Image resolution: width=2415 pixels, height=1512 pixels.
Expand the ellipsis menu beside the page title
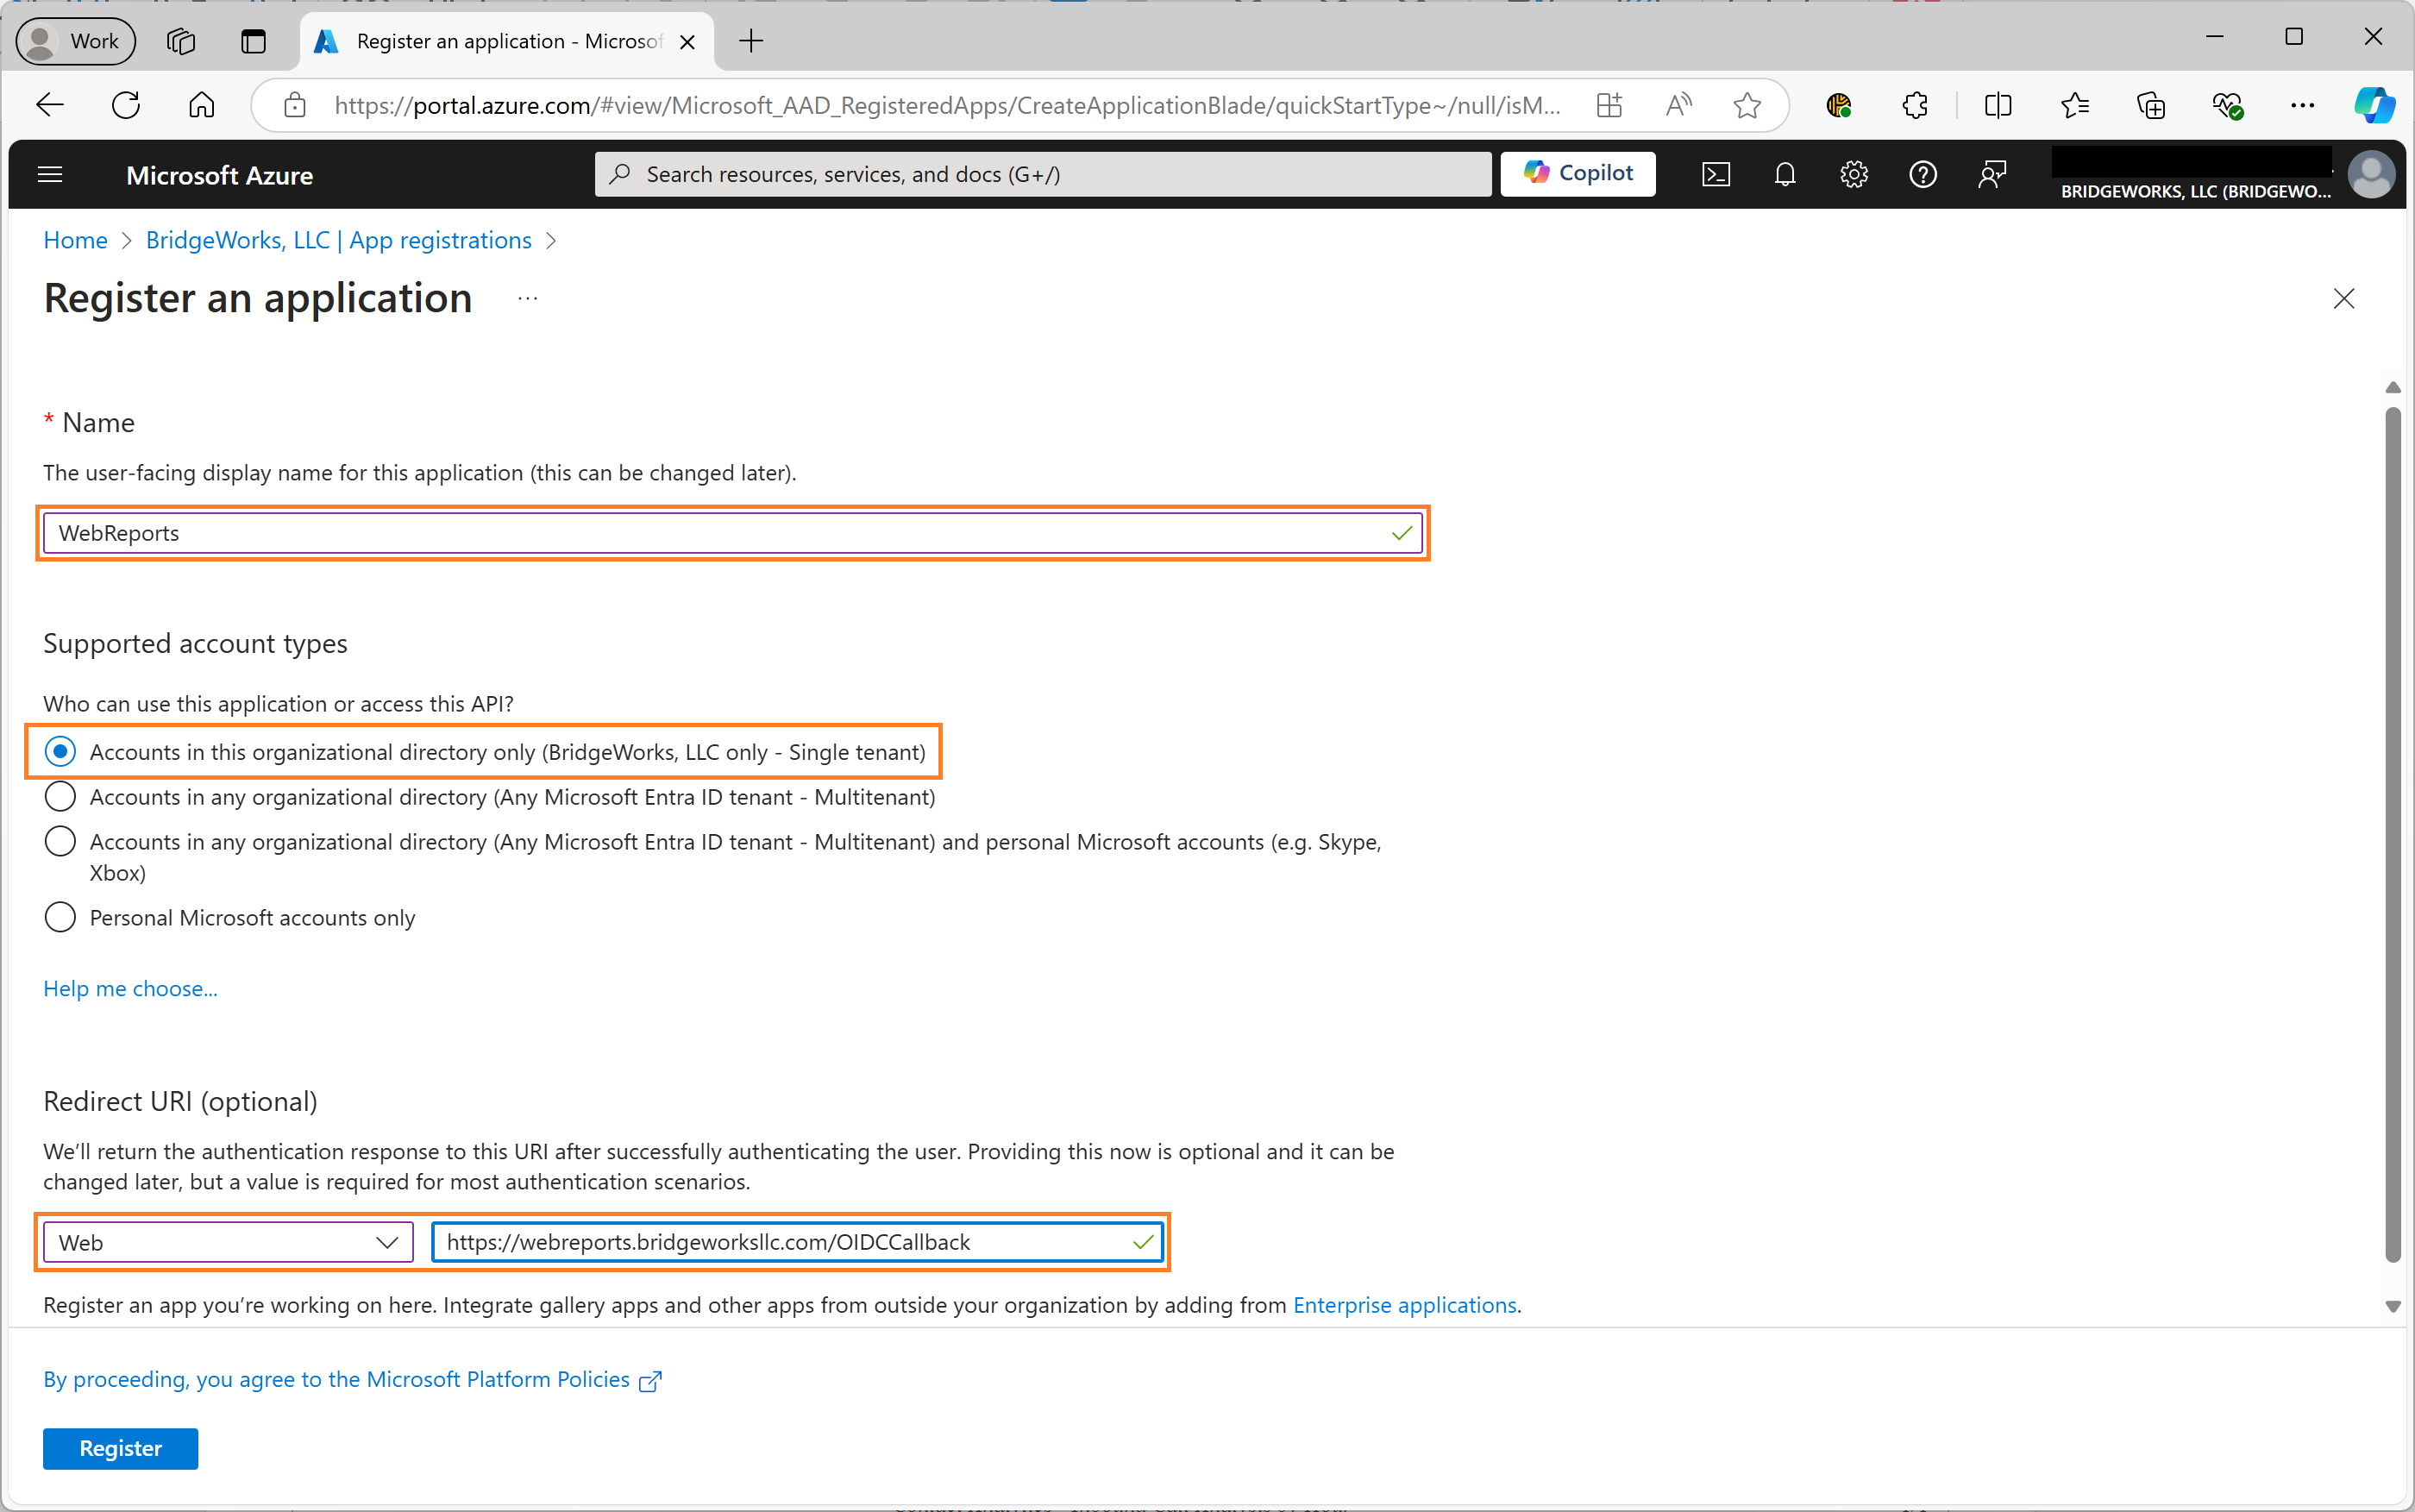pos(527,298)
